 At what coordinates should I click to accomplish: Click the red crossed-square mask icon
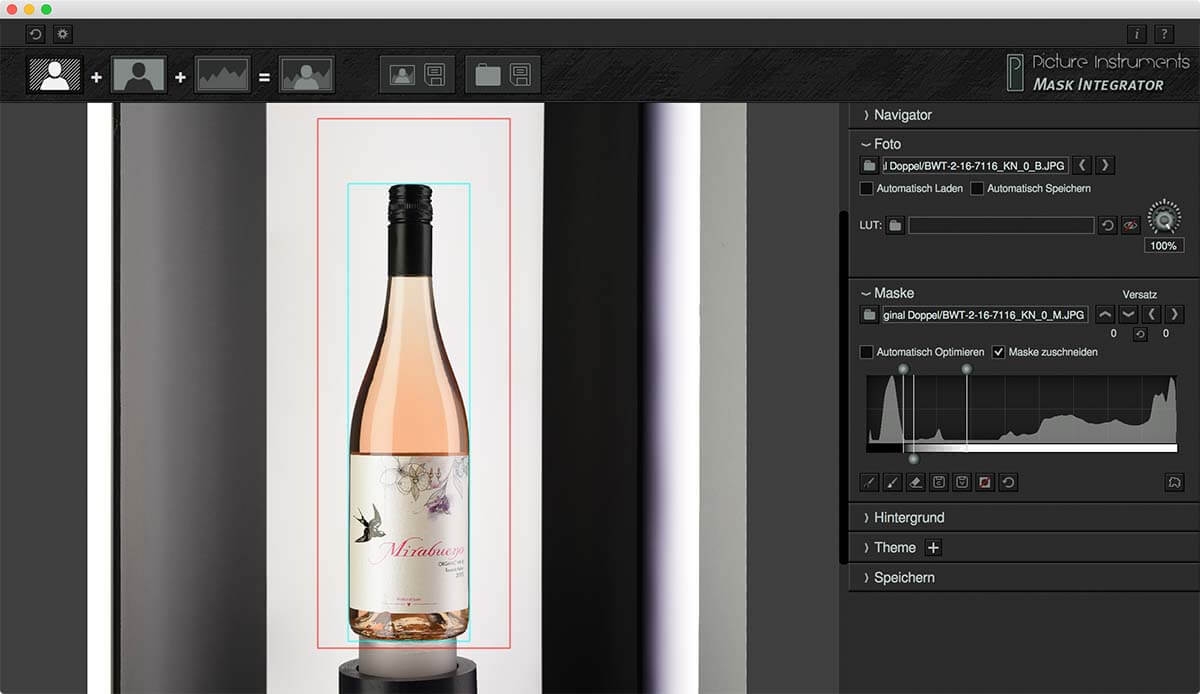(985, 482)
